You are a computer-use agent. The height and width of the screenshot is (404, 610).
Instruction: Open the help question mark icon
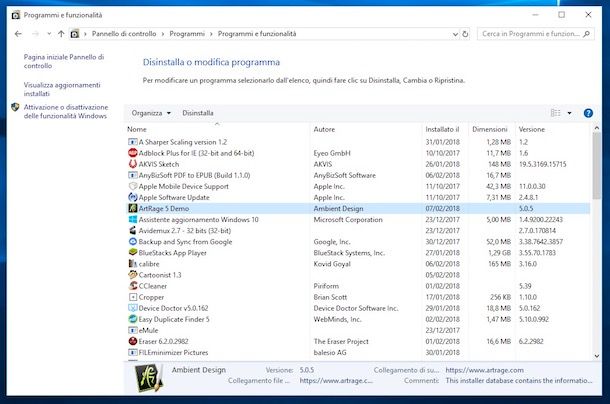588,113
